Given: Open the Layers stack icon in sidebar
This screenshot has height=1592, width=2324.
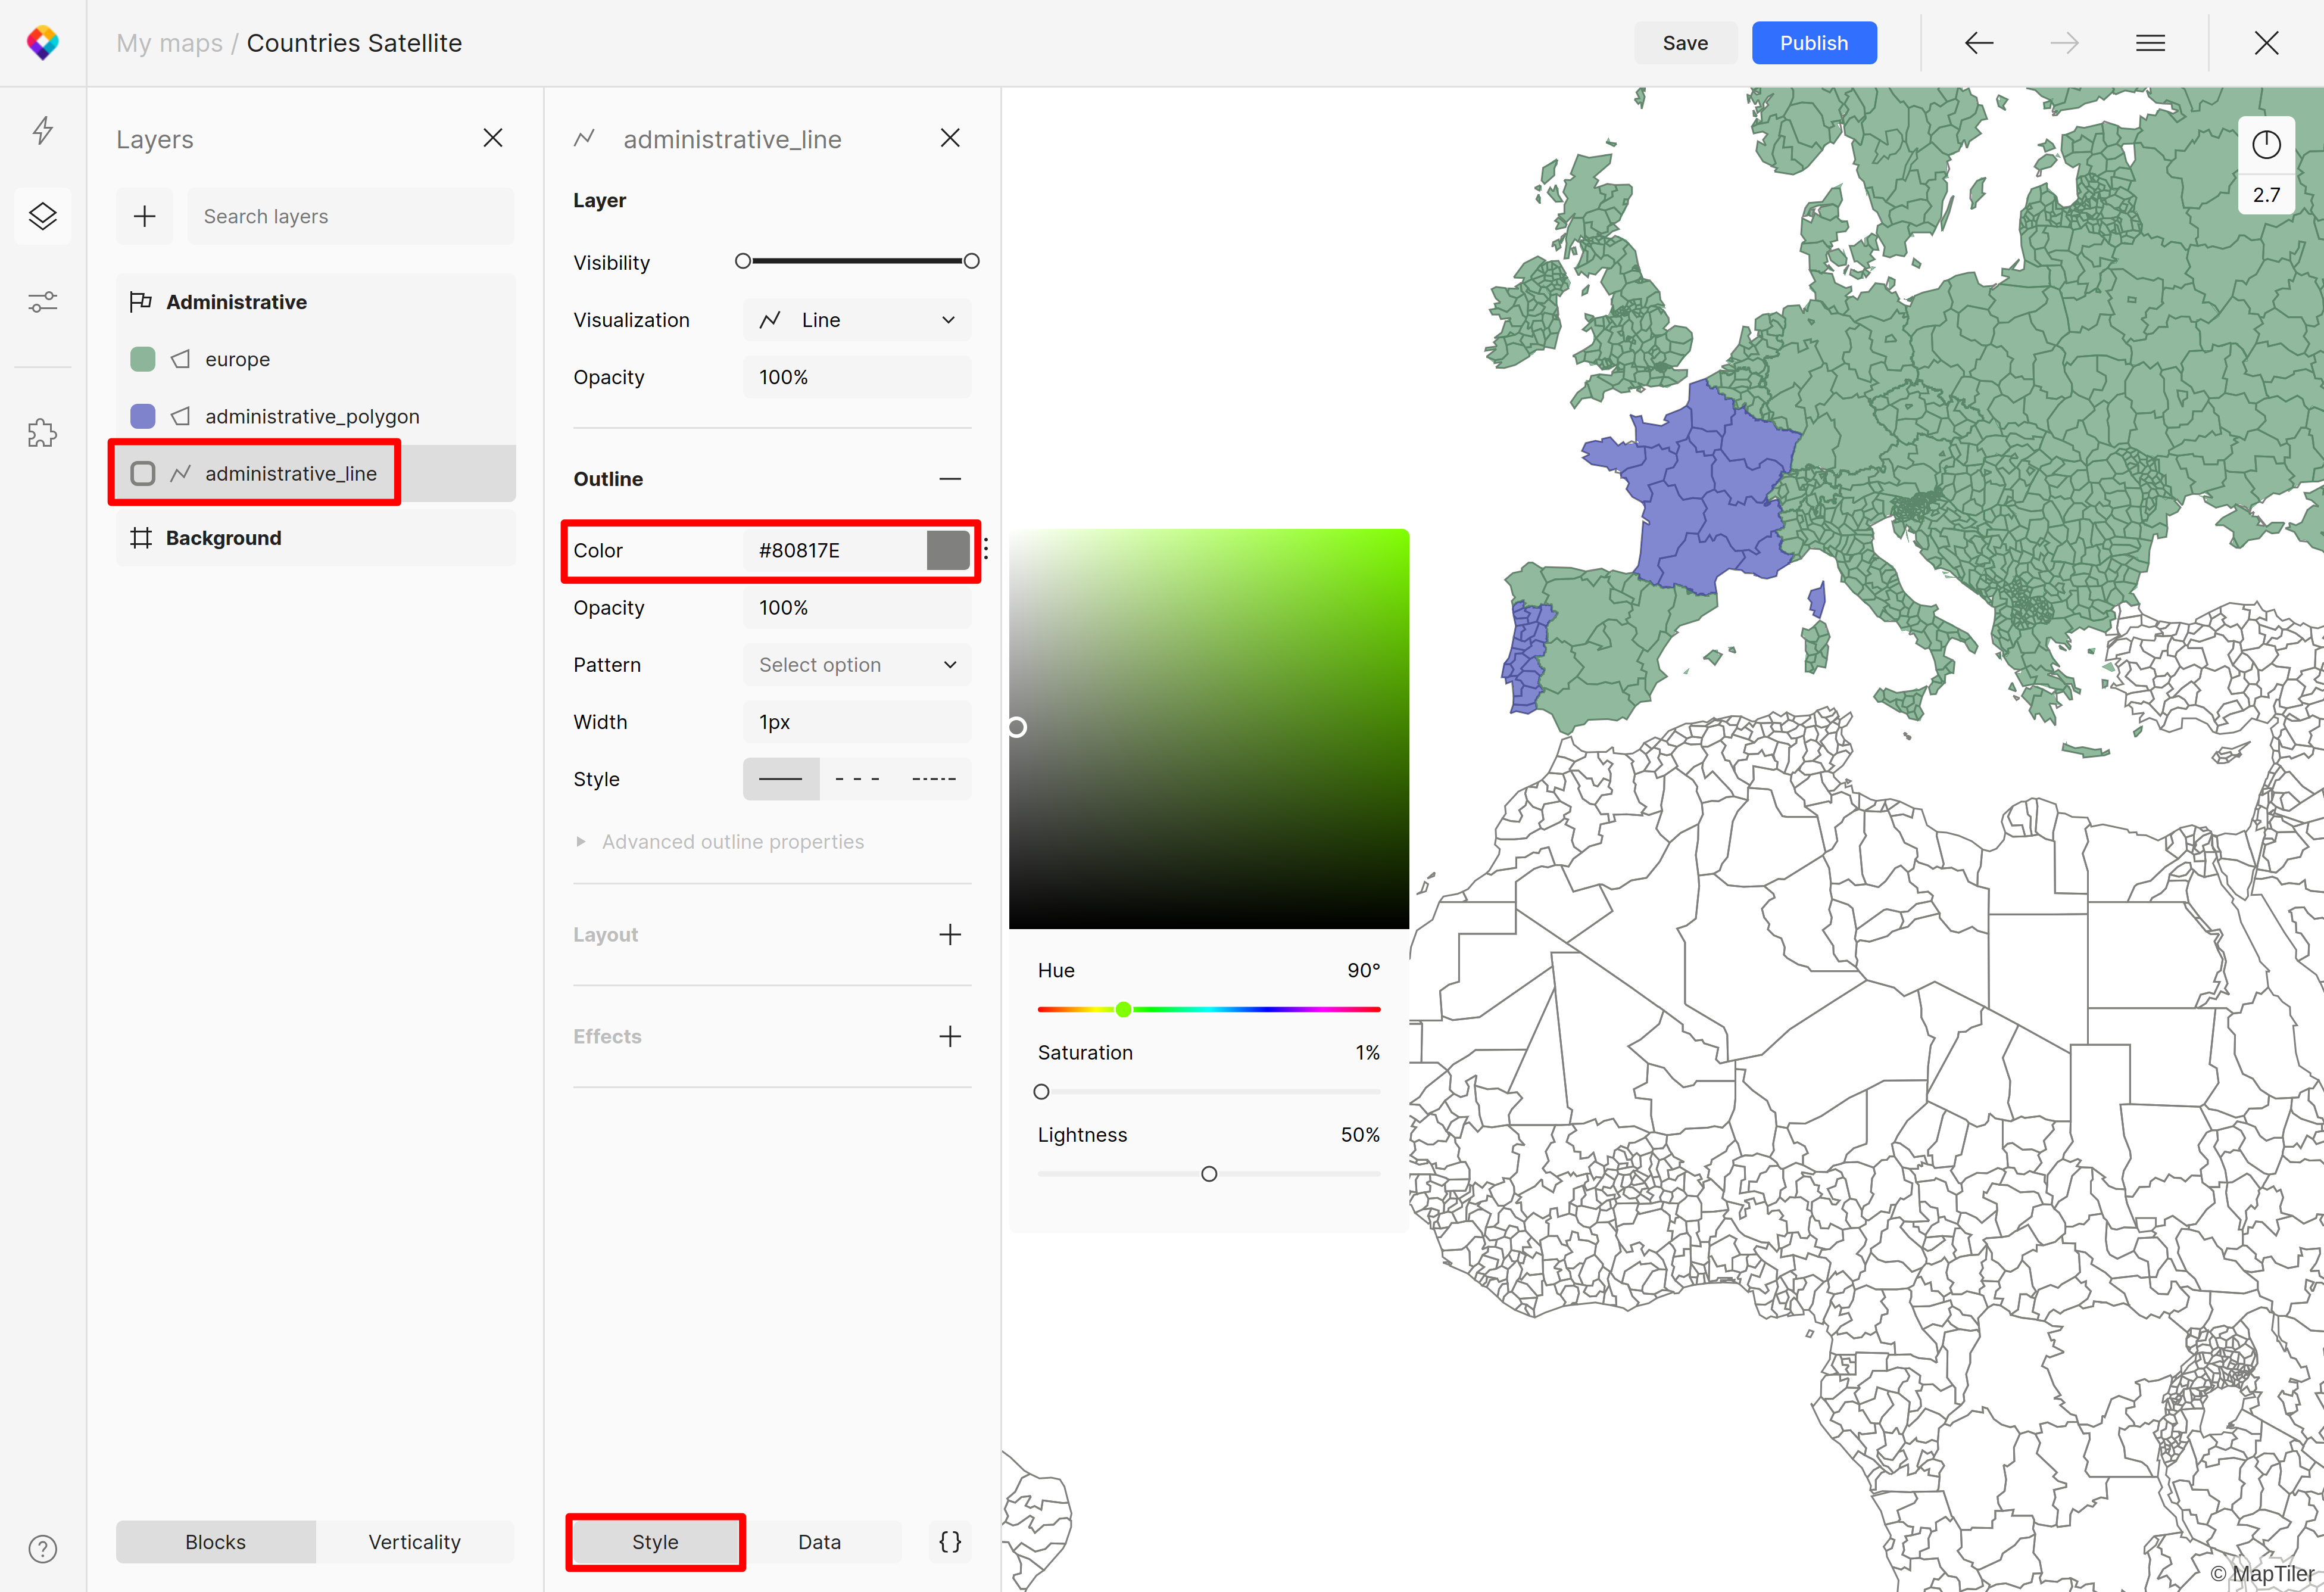Looking at the screenshot, I should (42, 216).
